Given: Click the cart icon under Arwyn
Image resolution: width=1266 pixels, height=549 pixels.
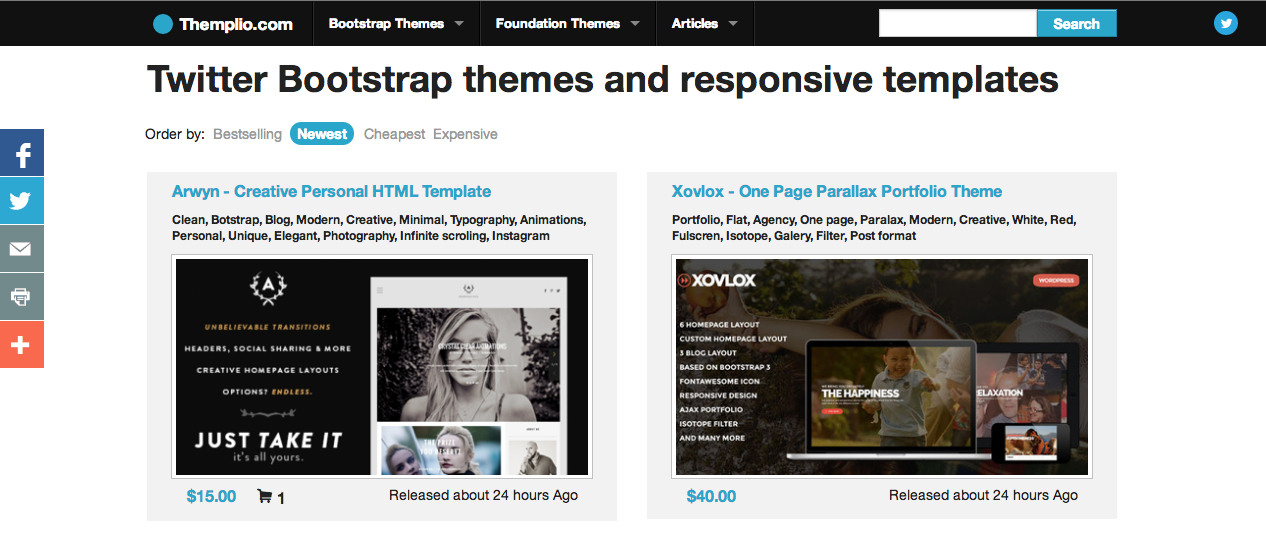Looking at the screenshot, I should (x=264, y=496).
